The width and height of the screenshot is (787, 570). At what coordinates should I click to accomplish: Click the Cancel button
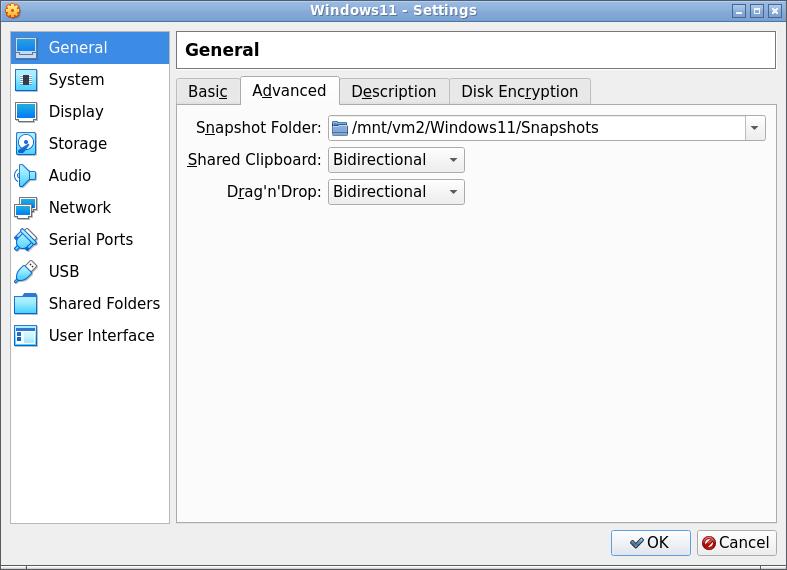pos(736,543)
